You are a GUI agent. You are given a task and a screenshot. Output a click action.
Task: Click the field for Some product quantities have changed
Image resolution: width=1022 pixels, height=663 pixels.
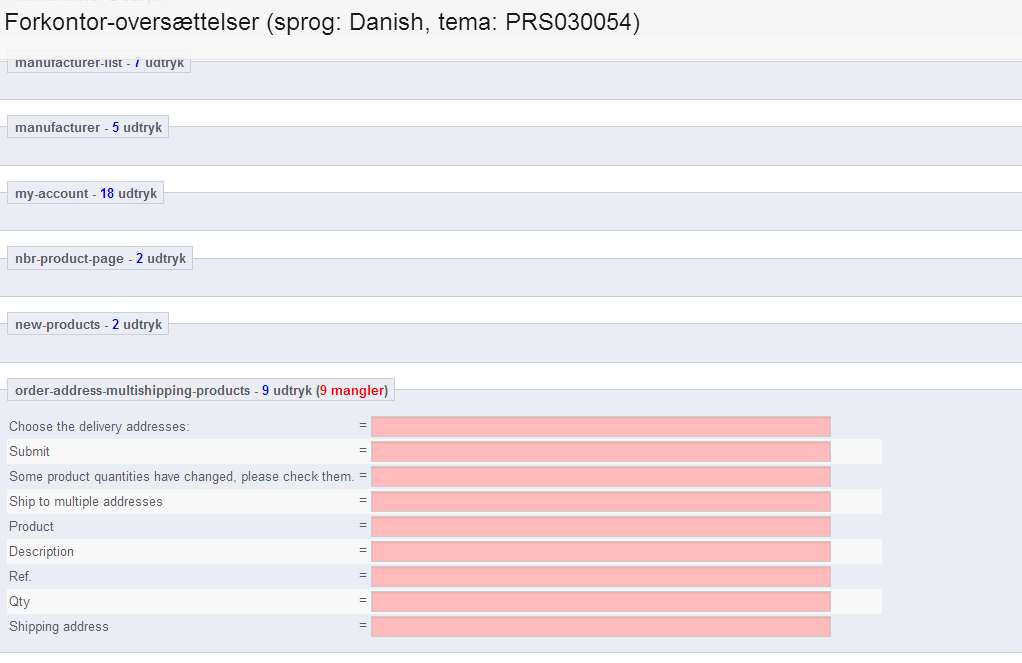tap(601, 477)
